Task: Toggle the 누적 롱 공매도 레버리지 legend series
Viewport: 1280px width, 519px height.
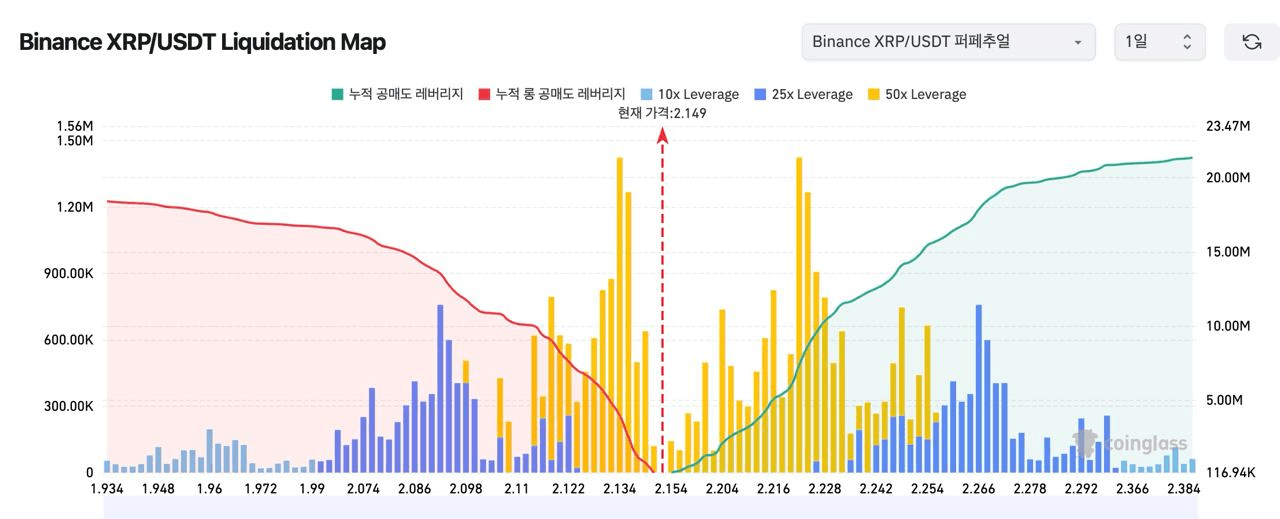Action: click(x=553, y=94)
